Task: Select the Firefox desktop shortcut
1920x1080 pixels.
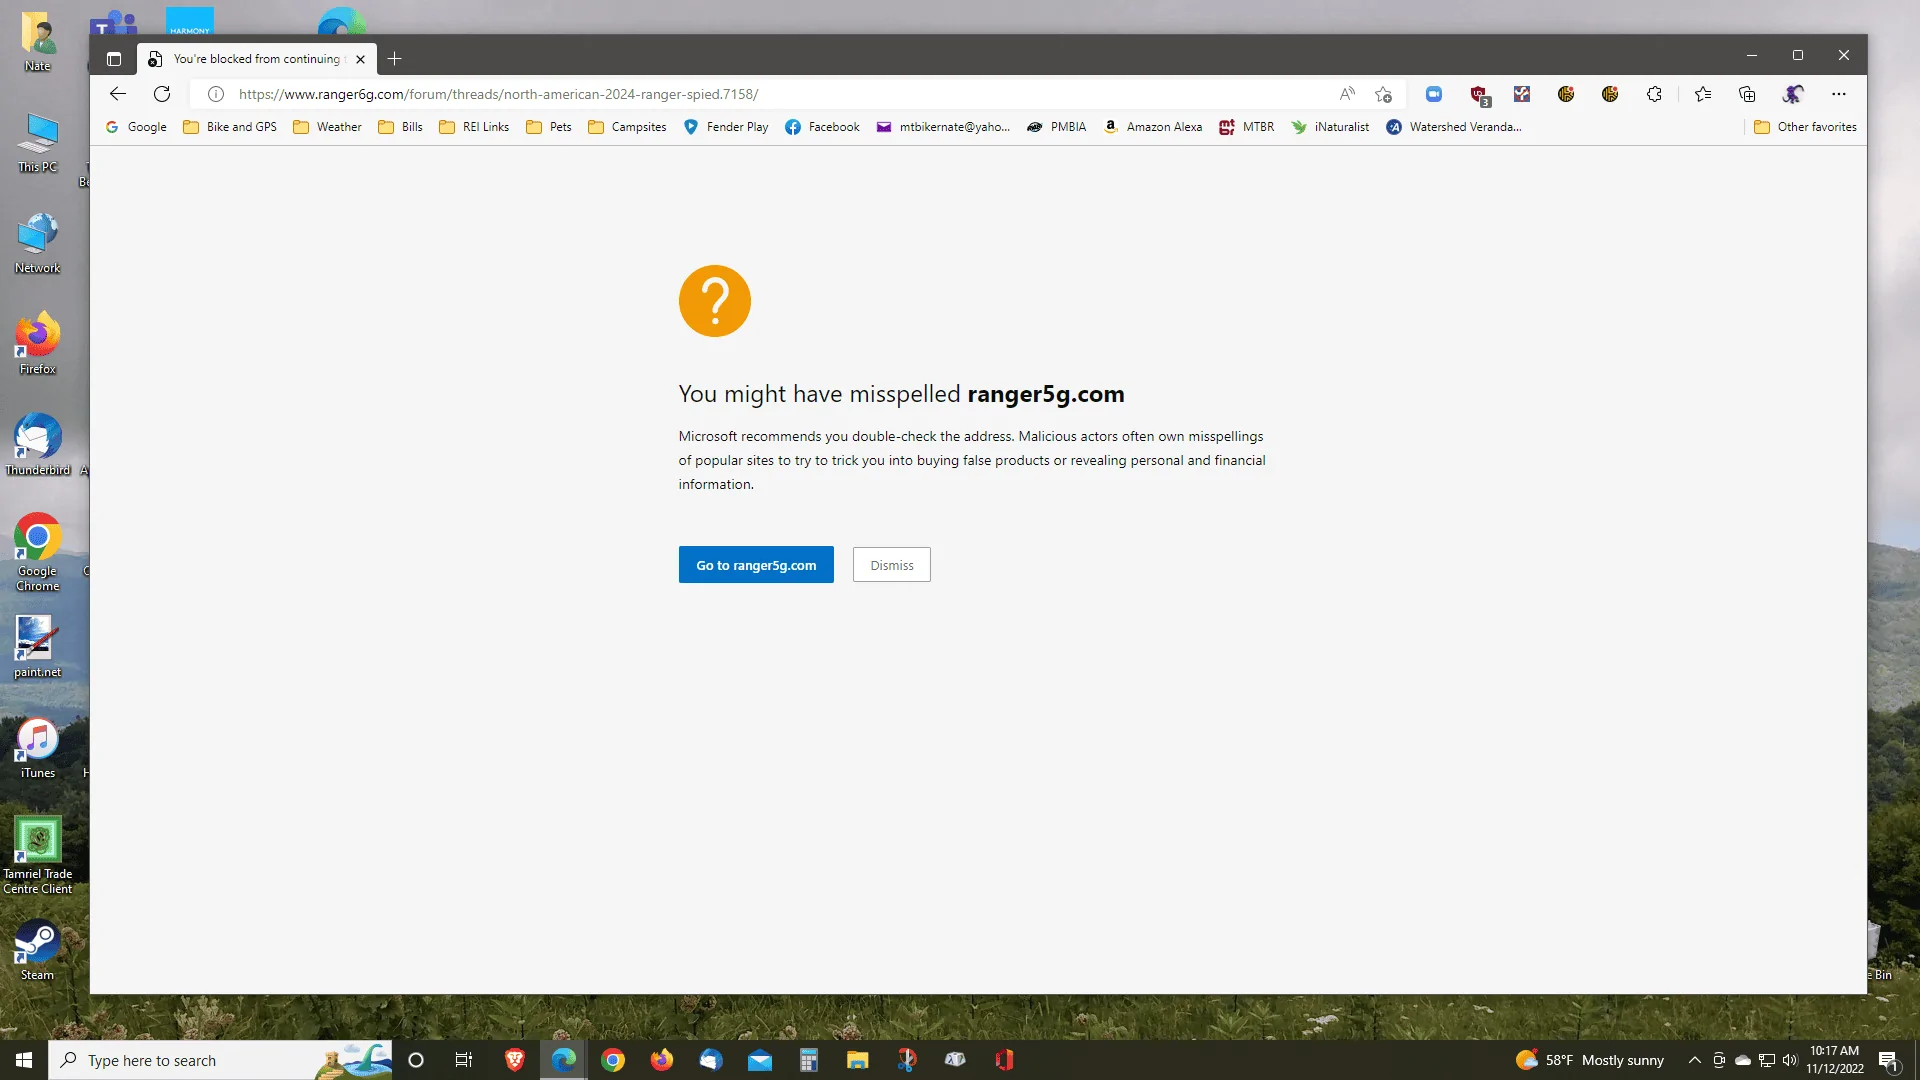Action: [38, 344]
